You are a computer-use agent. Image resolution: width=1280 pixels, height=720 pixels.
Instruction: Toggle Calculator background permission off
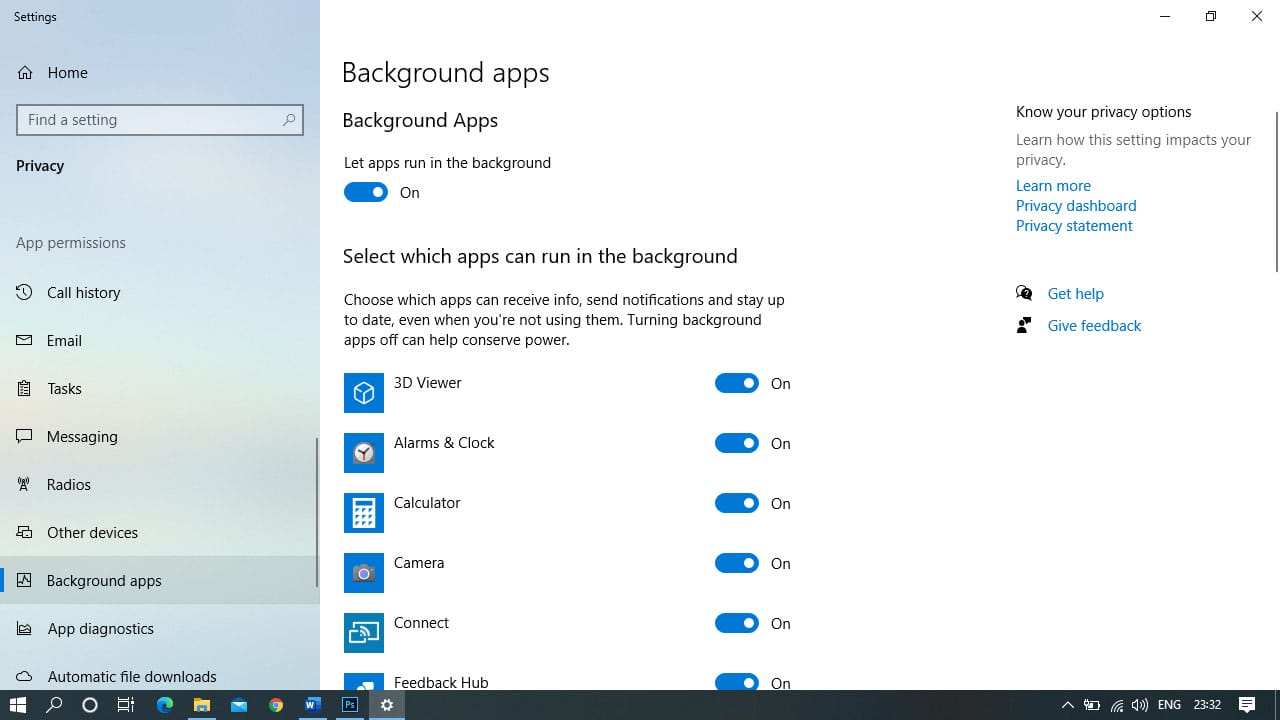coord(737,503)
